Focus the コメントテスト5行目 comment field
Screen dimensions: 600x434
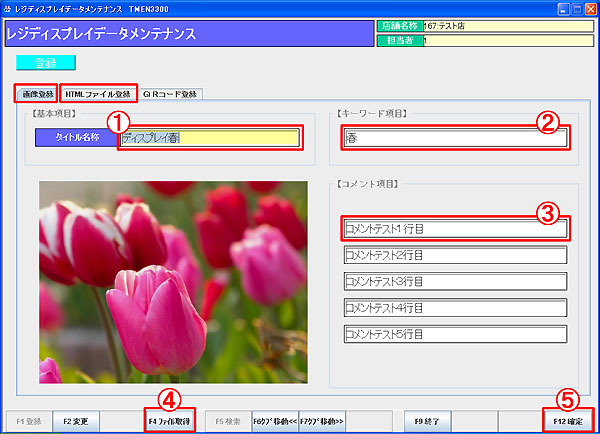pos(455,334)
